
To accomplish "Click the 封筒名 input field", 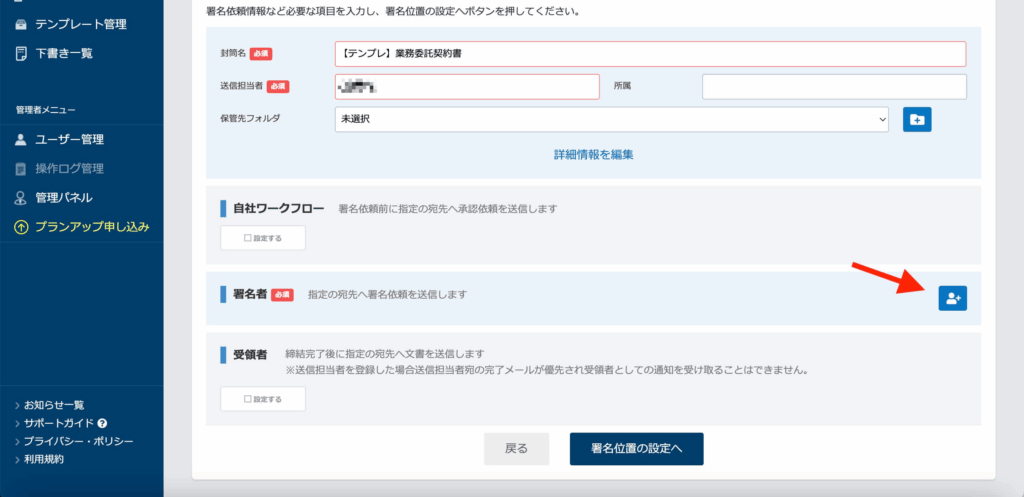I will [650, 54].
